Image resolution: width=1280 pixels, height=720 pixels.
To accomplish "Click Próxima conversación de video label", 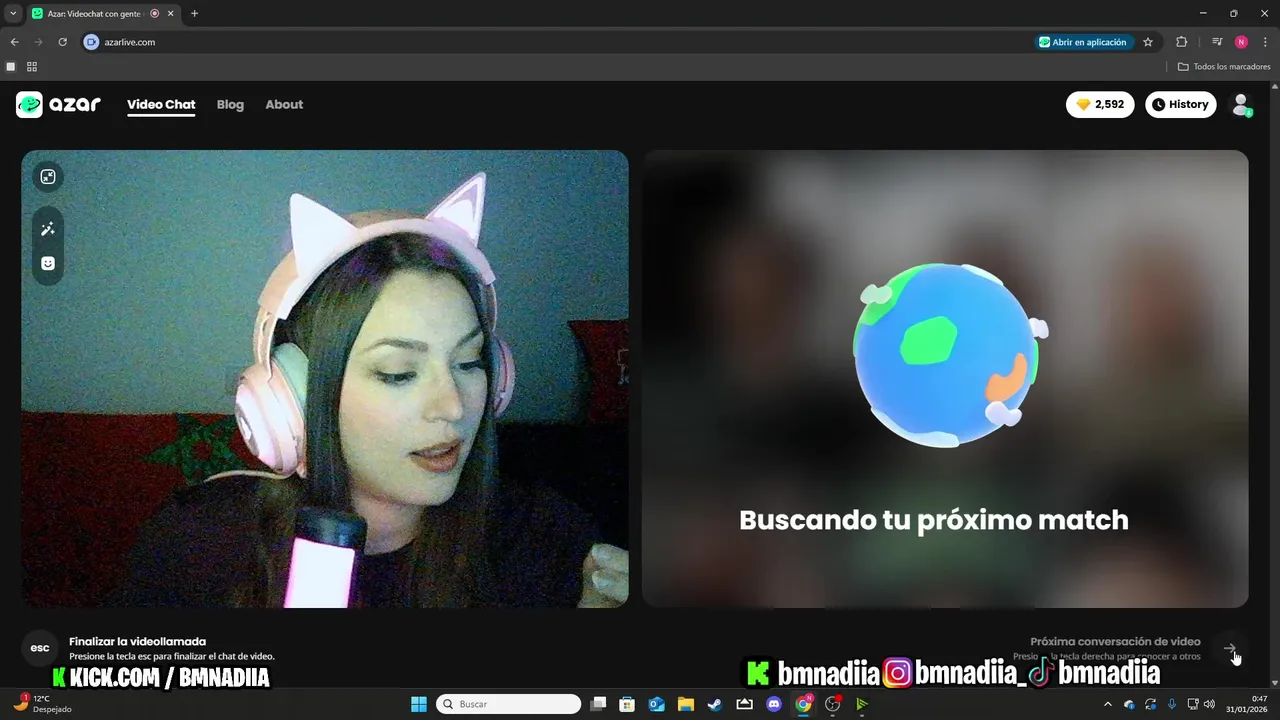I will pos(1115,641).
